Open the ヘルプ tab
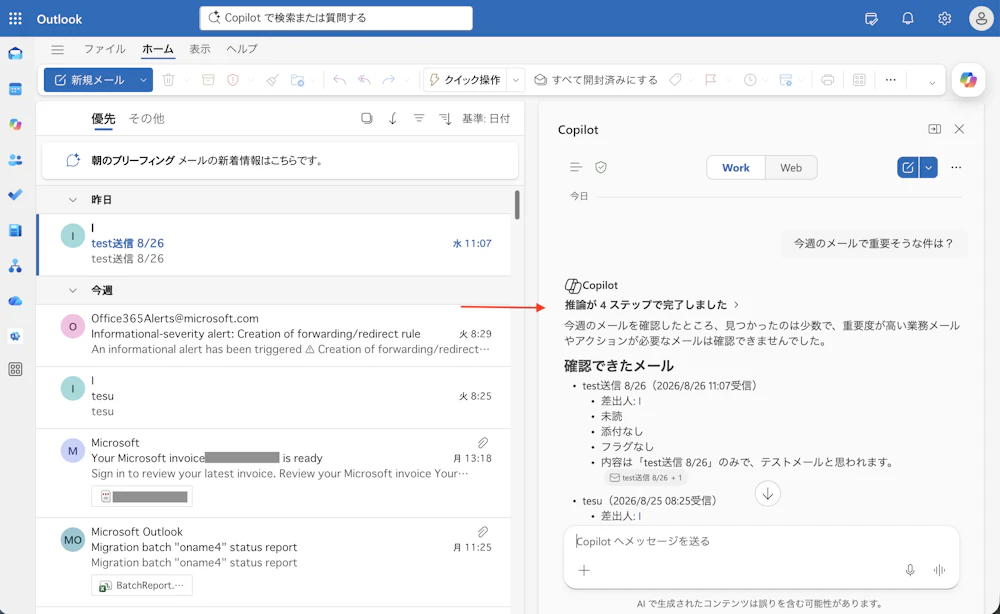 pyautogui.click(x=242, y=48)
